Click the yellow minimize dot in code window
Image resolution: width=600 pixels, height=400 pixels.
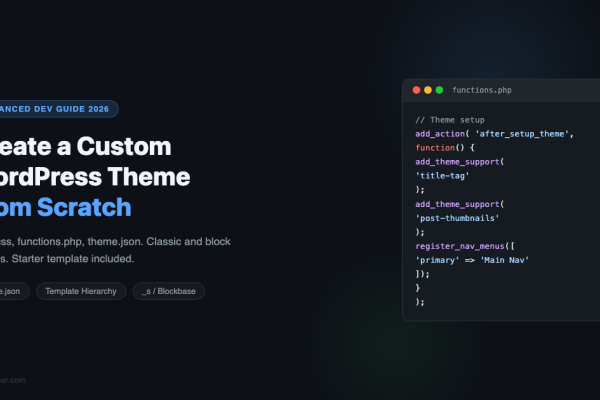tap(428, 90)
